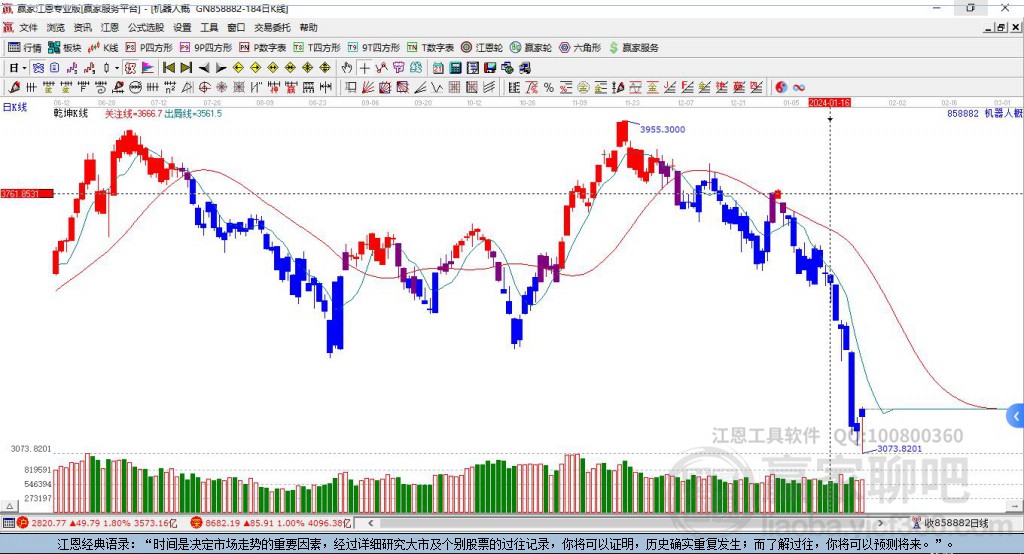Select the hand pan tool
1024x554 pixels.
click(347, 67)
